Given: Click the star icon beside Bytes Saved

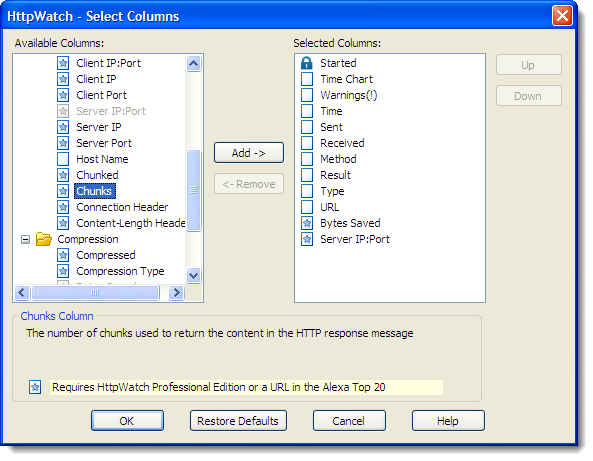Looking at the screenshot, I should pos(307,223).
